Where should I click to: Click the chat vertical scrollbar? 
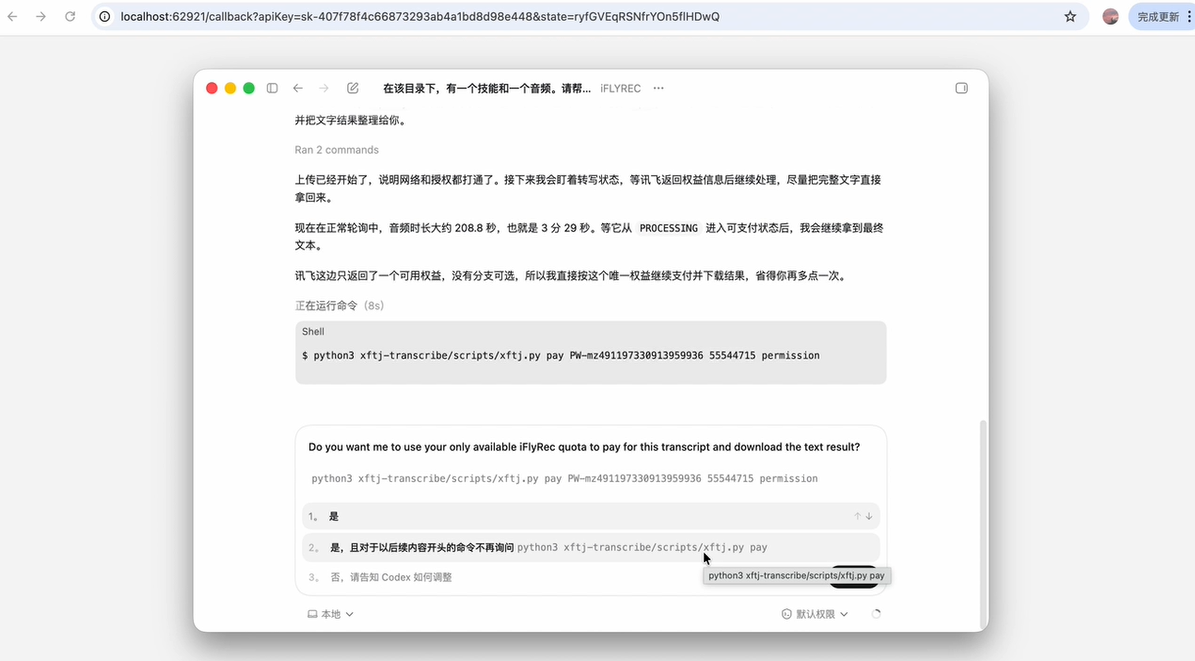(x=983, y=518)
